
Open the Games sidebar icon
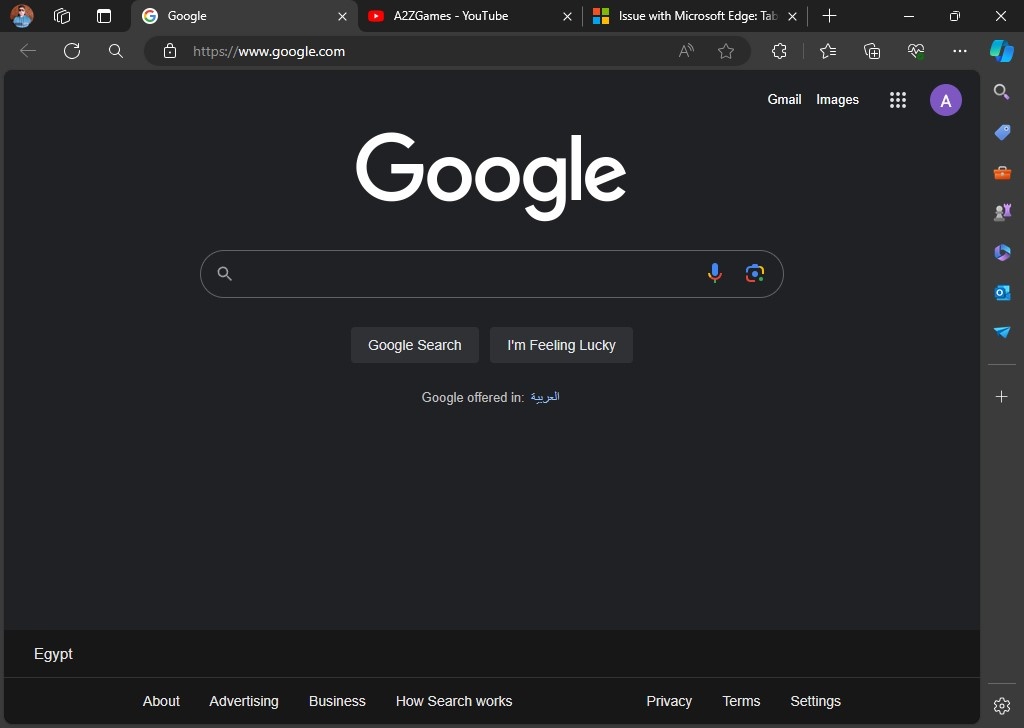1002,212
